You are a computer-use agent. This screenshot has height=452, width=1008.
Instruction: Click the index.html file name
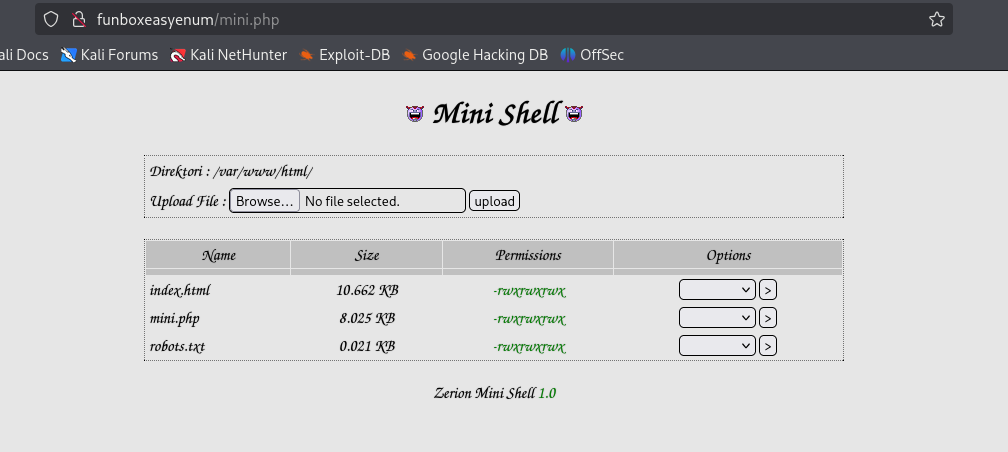click(x=180, y=290)
